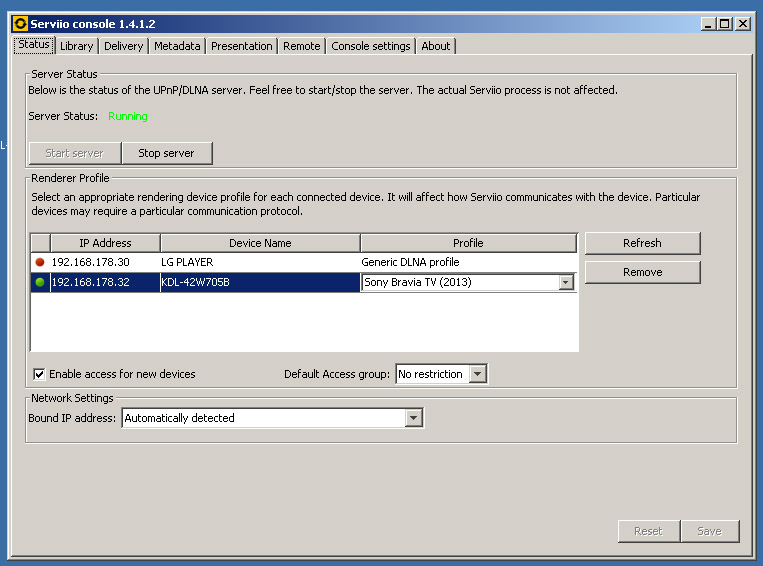Click the KDL-42W705B device name
This screenshot has height=566, width=763.
tap(260, 282)
